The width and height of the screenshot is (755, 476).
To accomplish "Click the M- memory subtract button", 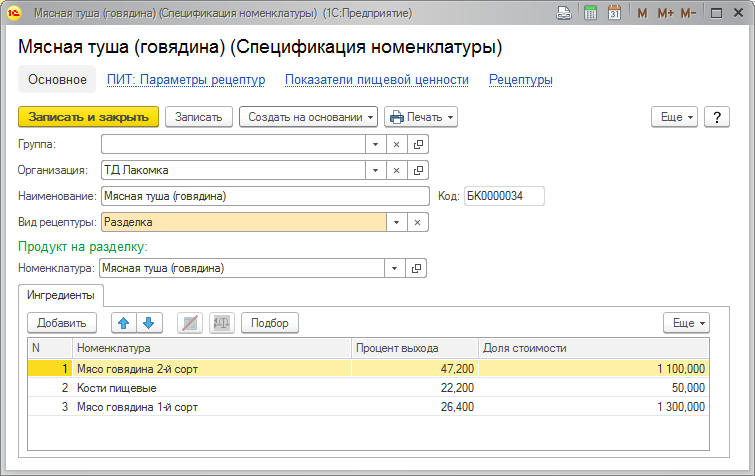I will coord(688,14).
